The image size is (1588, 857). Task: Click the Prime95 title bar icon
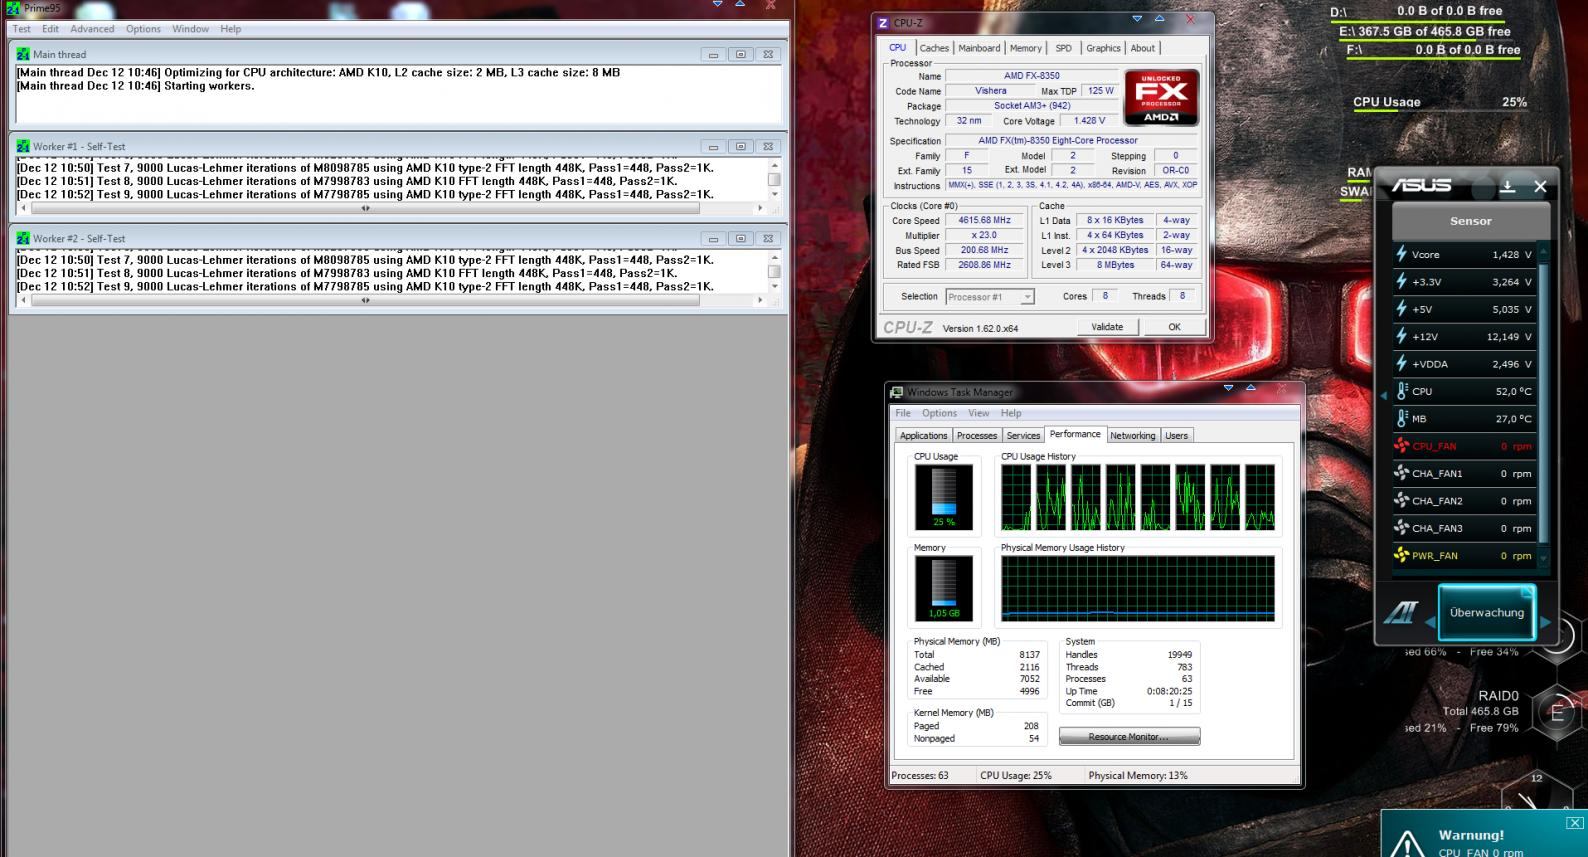point(13,8)
